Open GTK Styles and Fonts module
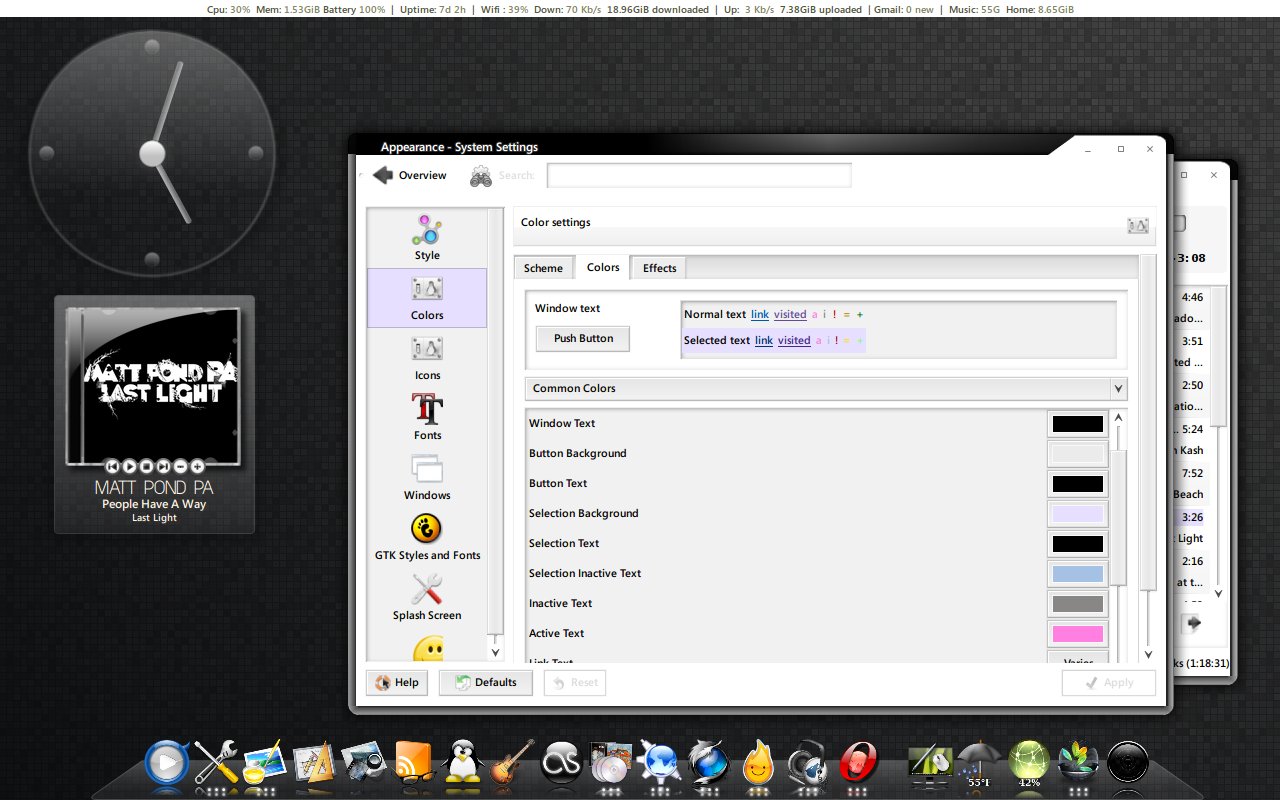This screenshot has width=1280, height=800. [427, 538]
